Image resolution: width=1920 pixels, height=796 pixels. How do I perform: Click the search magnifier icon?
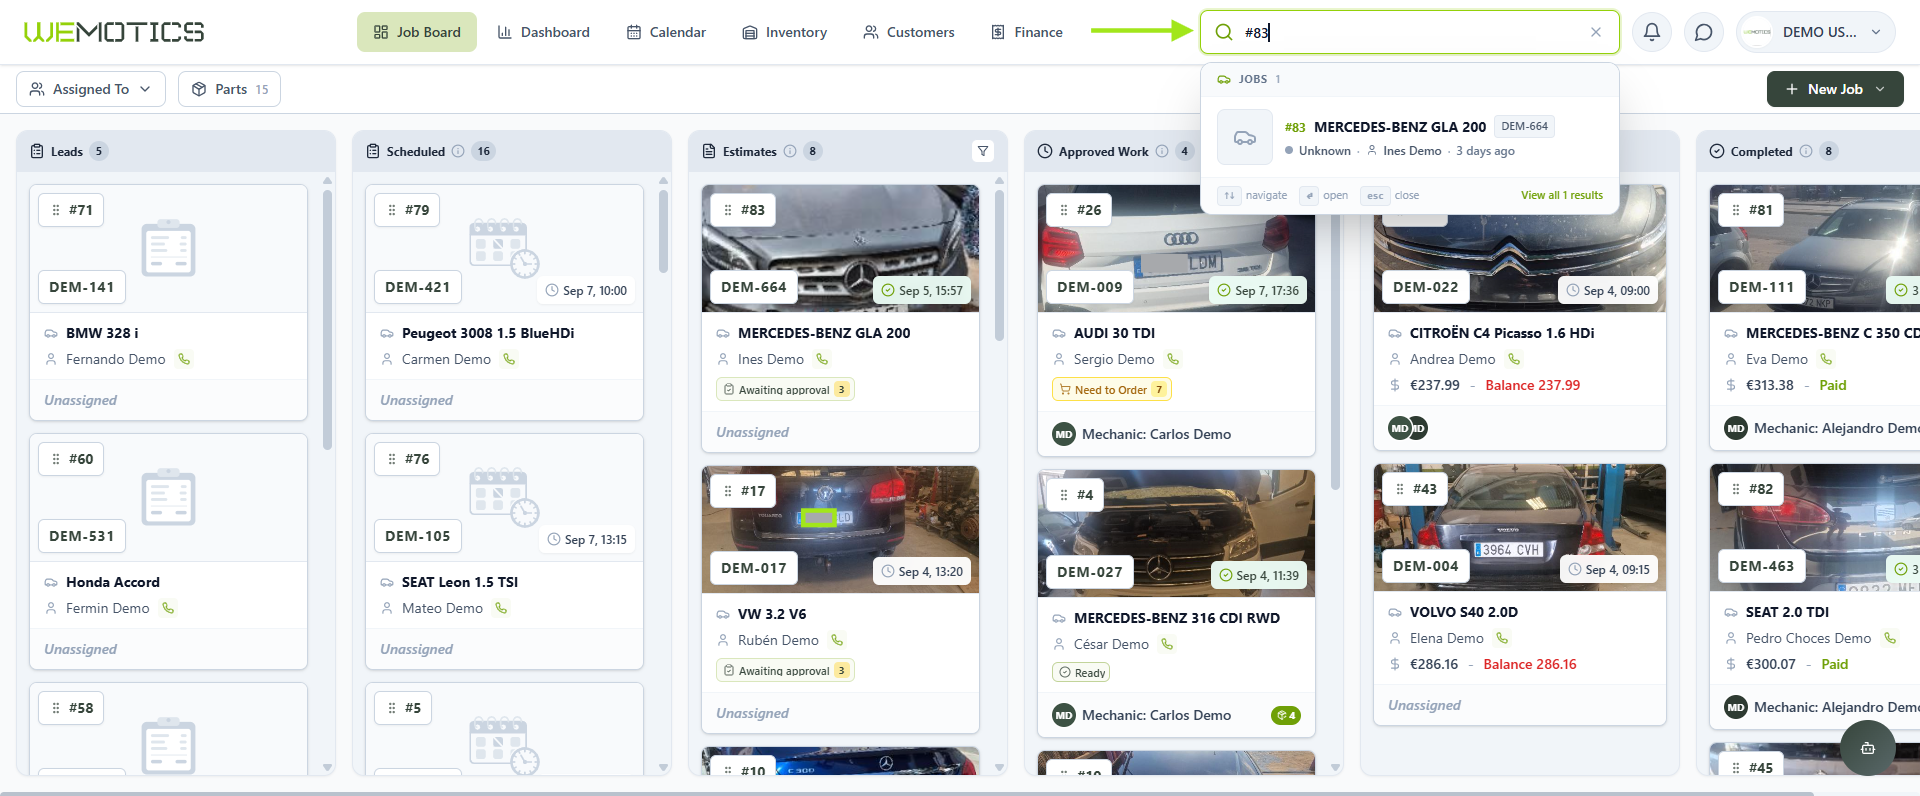click(1224, 32)
